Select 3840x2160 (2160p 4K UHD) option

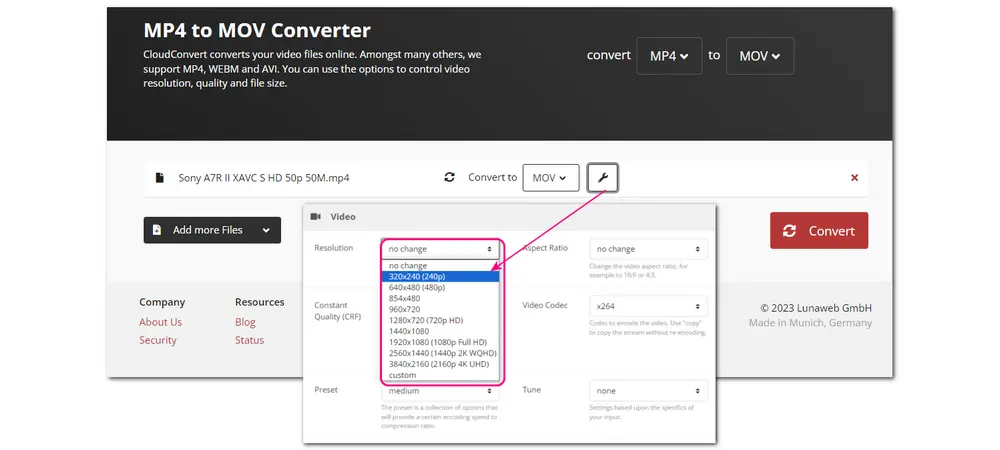(x=438, y=364)
